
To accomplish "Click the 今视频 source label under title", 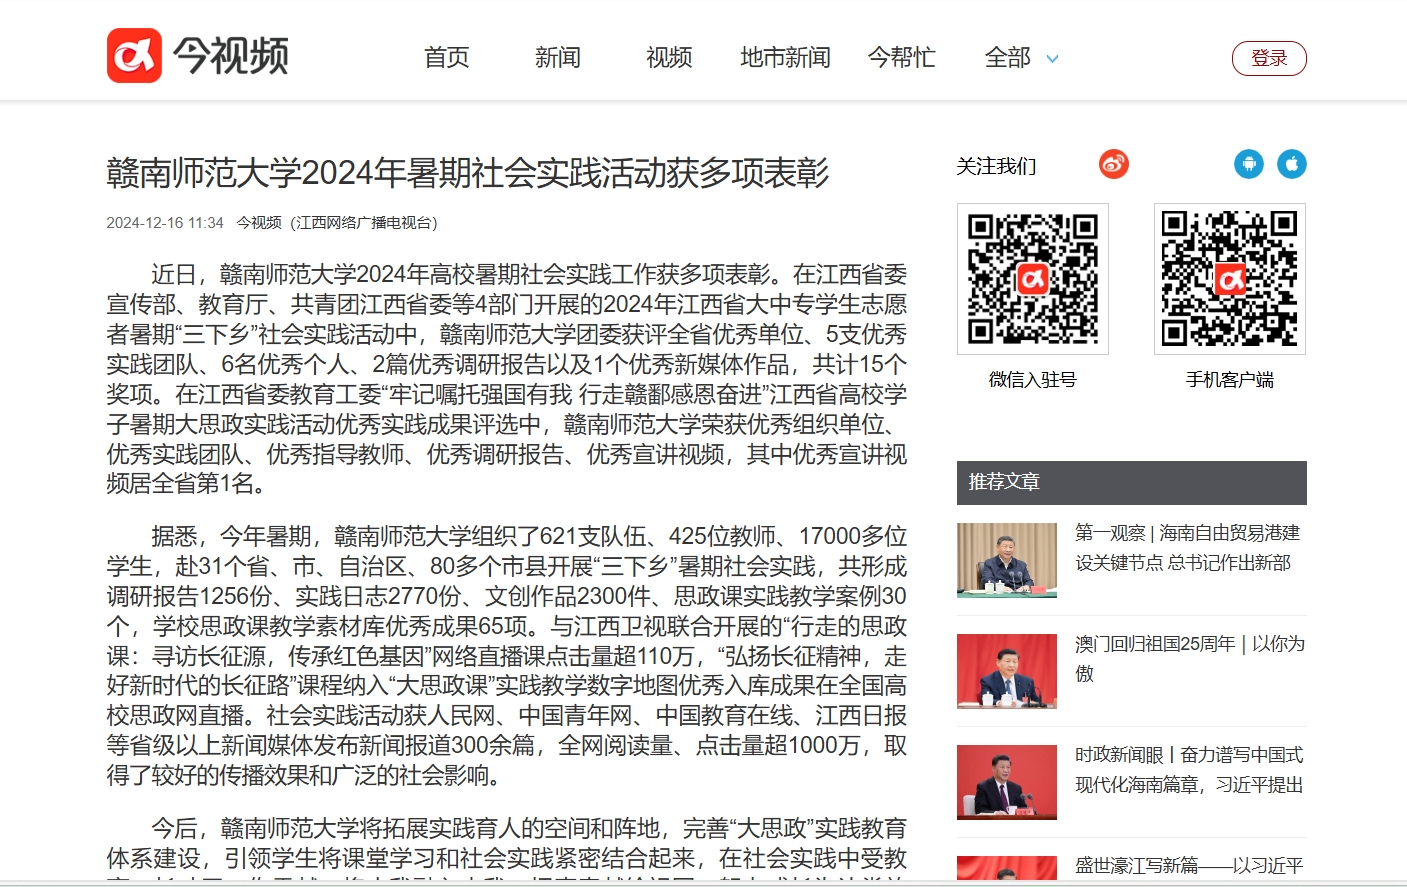I will pyautogui.click(x=259, y=223).
